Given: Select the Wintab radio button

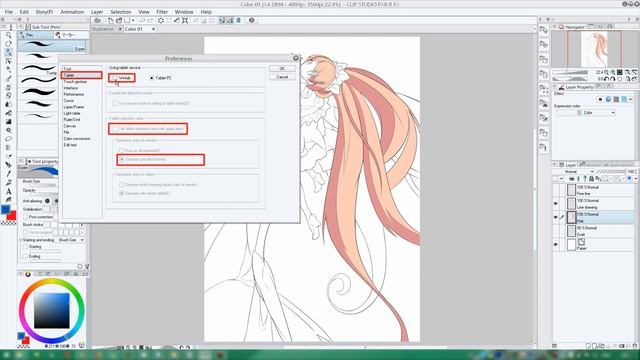Looking at the screenshot, I should click(115, 78).
